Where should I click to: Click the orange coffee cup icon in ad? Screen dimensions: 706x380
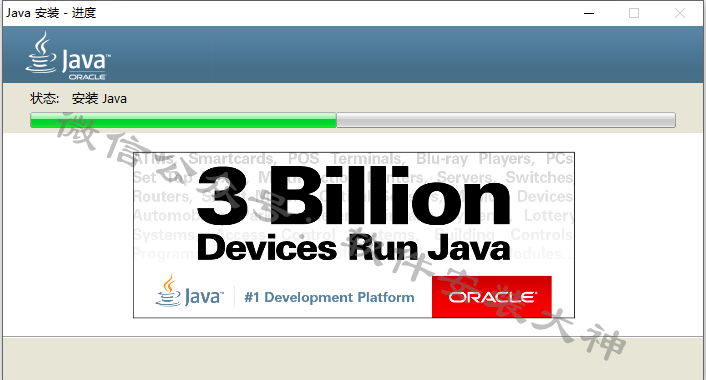pos(168,291)
